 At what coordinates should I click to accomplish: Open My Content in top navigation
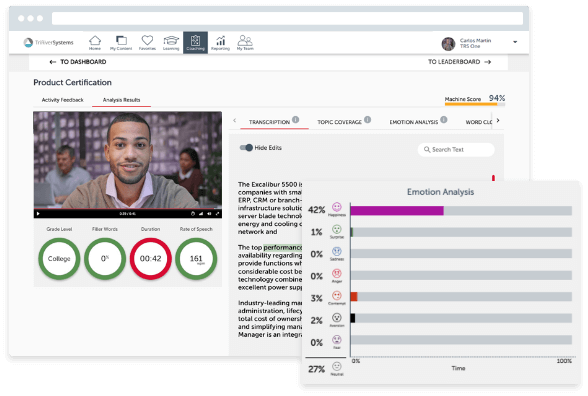coord(121,42)
